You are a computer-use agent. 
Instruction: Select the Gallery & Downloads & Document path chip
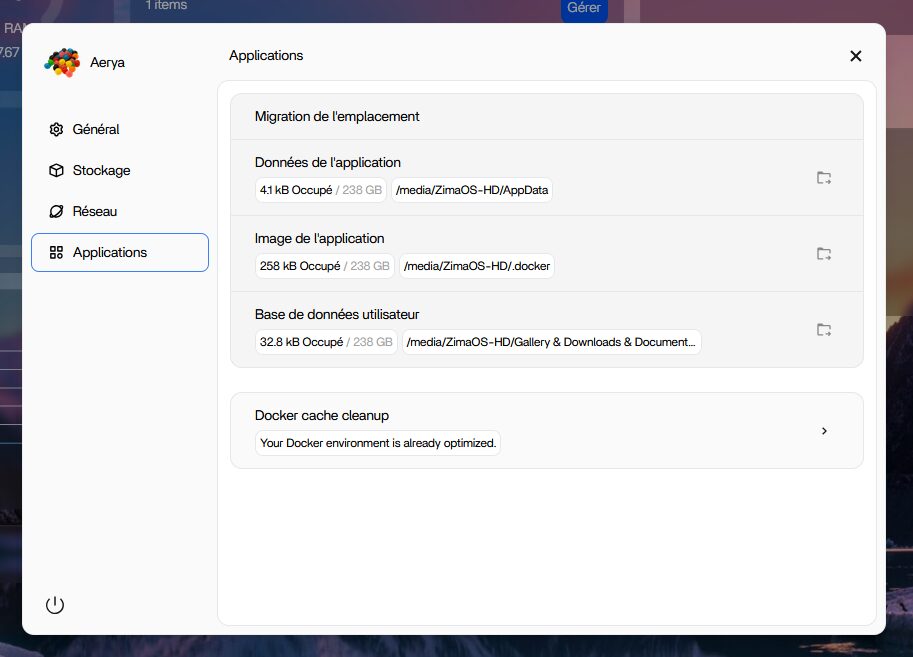551,342
